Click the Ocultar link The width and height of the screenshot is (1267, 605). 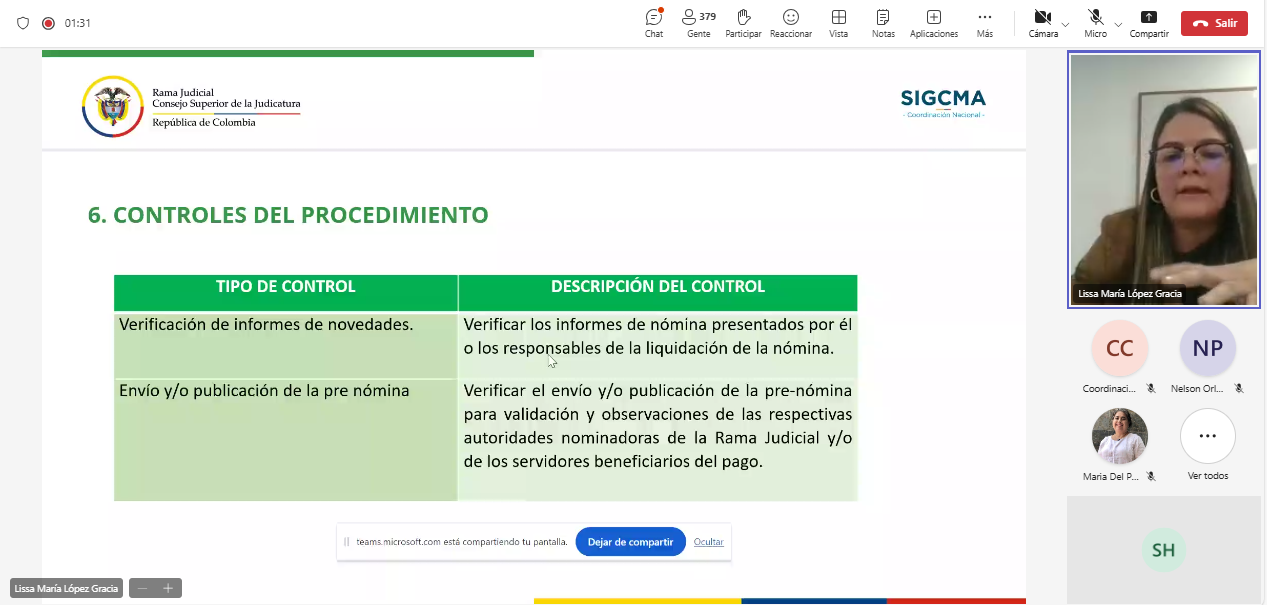point(709,542)
